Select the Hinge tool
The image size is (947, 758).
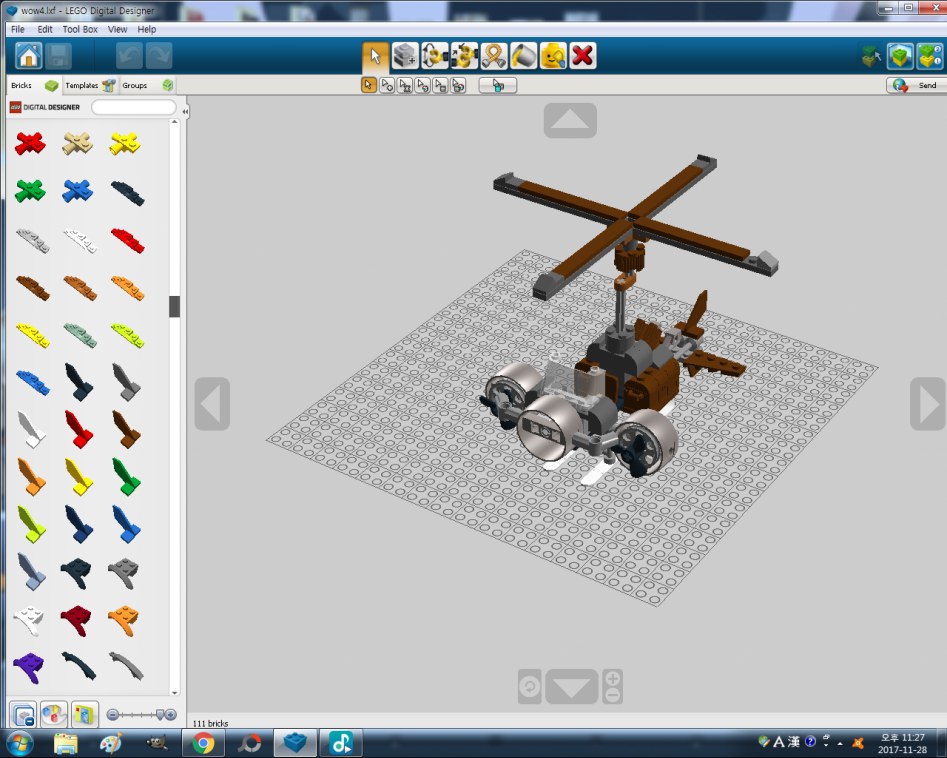(x=435, y=56)
